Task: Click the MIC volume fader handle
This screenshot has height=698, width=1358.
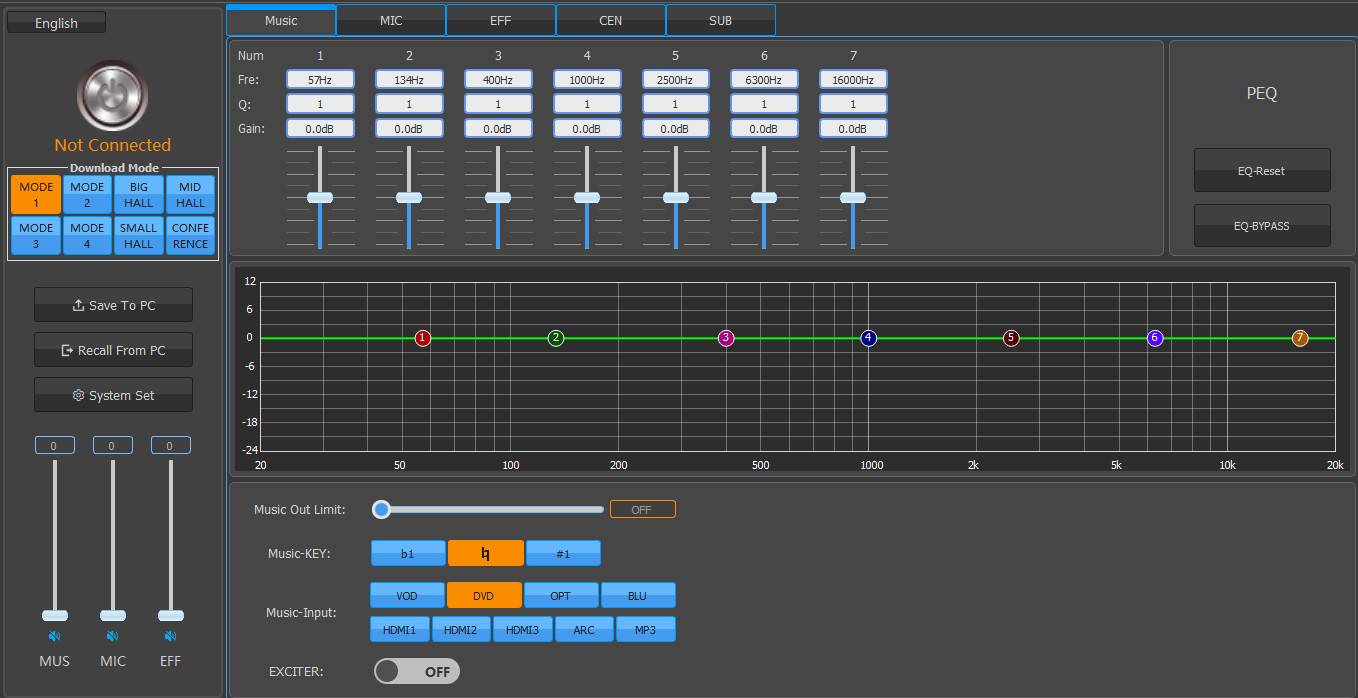Action: pos(112,615)
